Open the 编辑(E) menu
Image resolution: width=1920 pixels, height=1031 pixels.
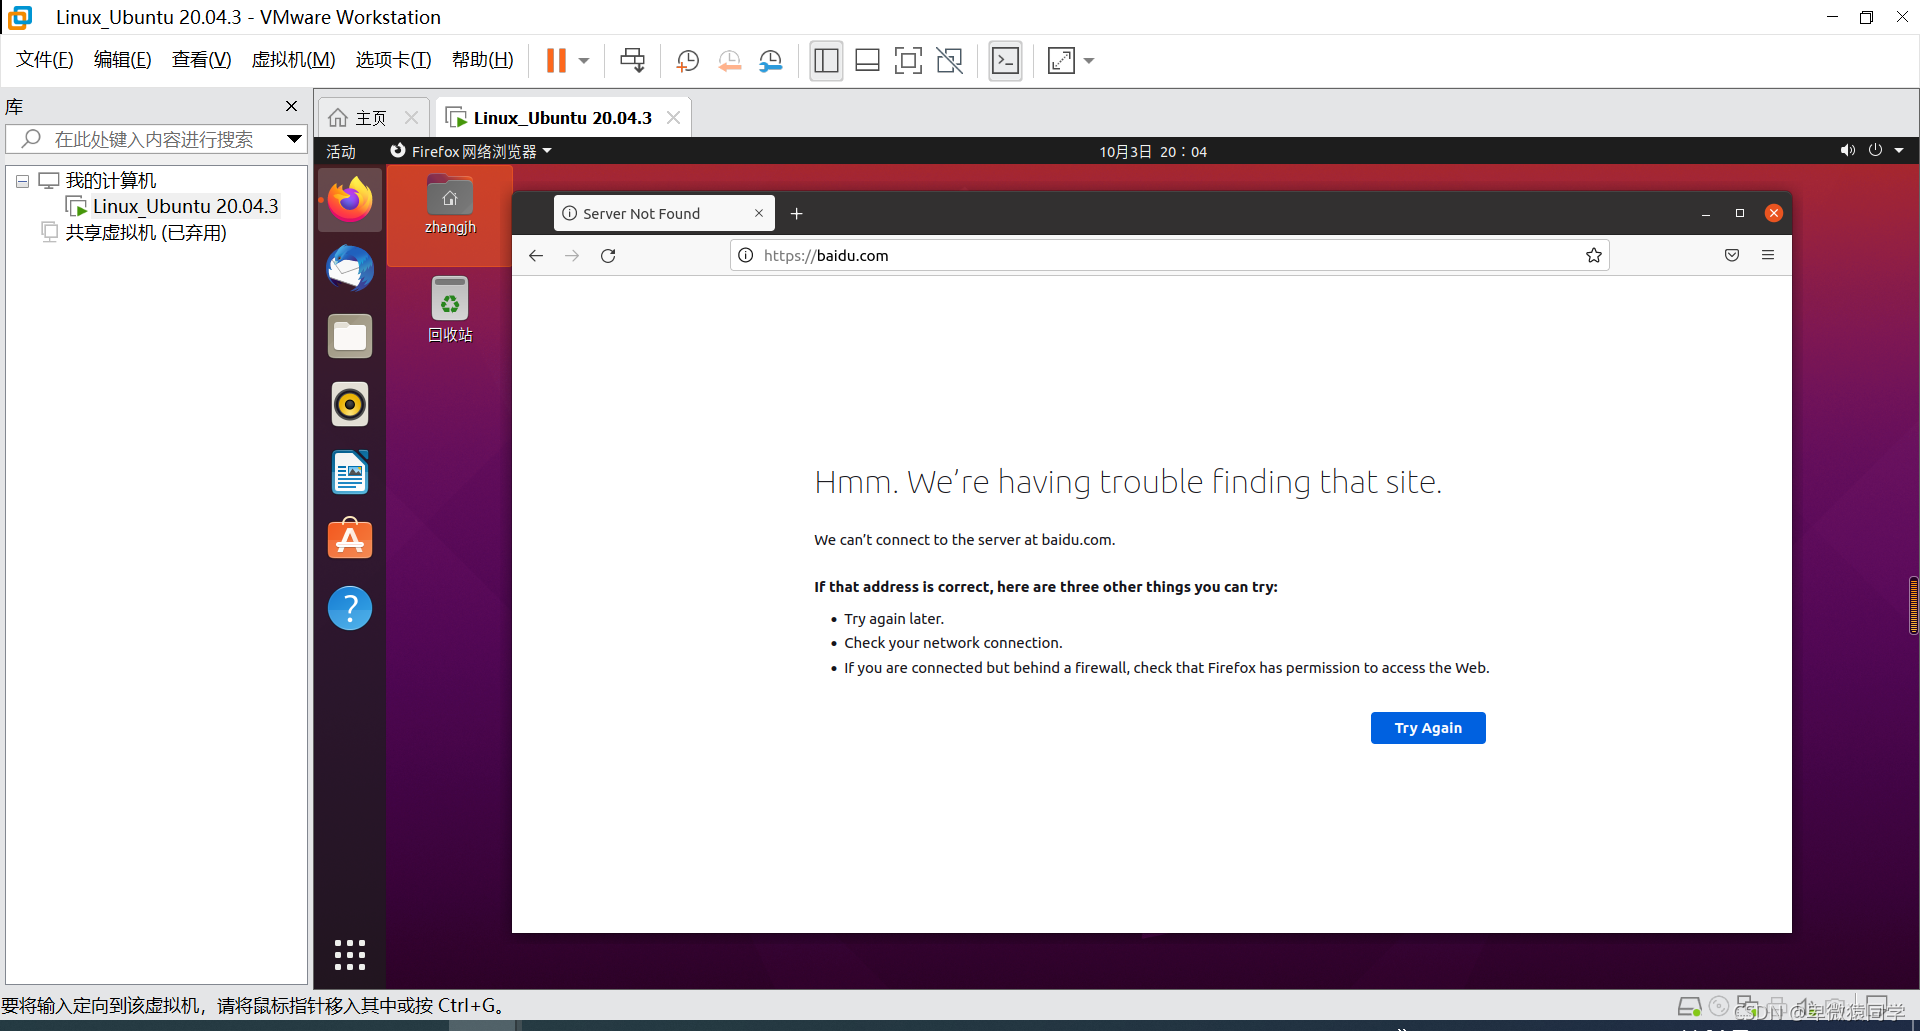[123, 60]
